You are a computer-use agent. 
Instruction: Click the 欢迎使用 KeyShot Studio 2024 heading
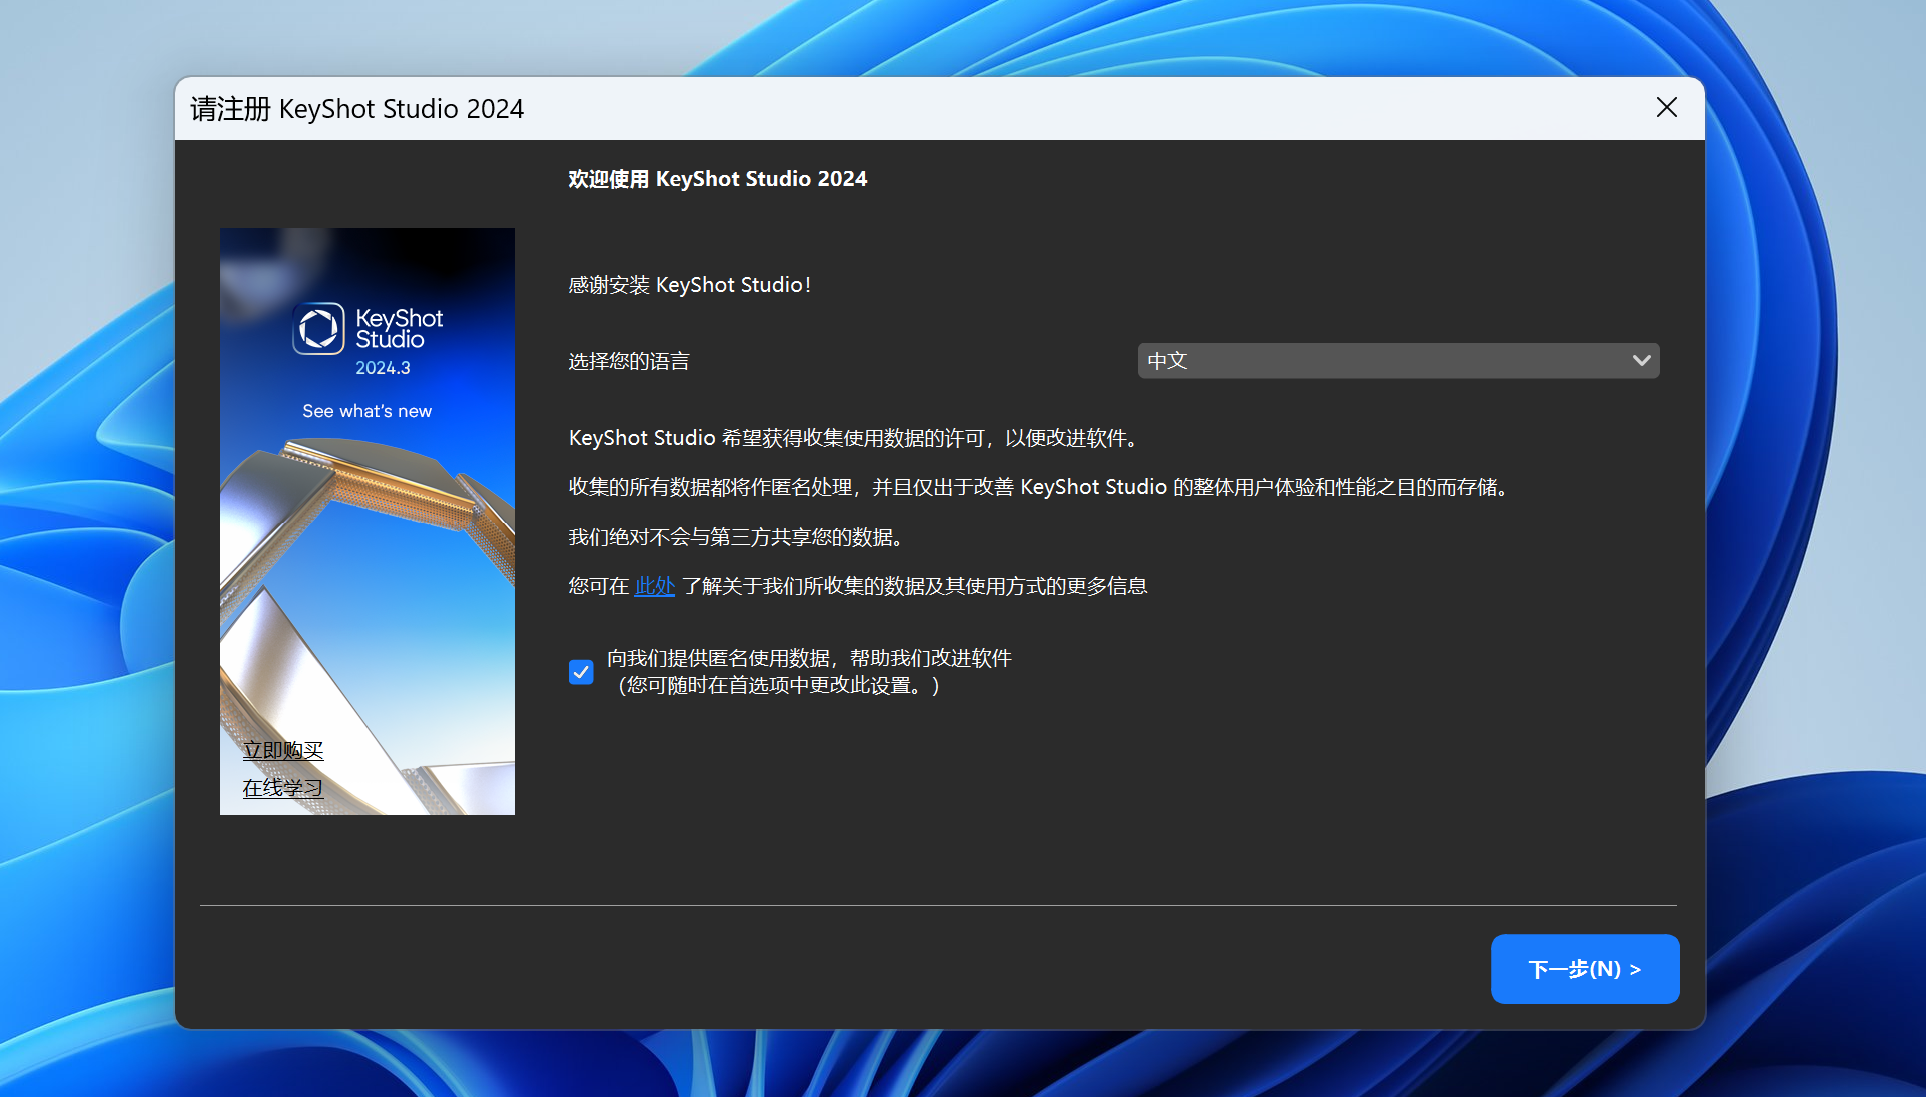(718, 179)
